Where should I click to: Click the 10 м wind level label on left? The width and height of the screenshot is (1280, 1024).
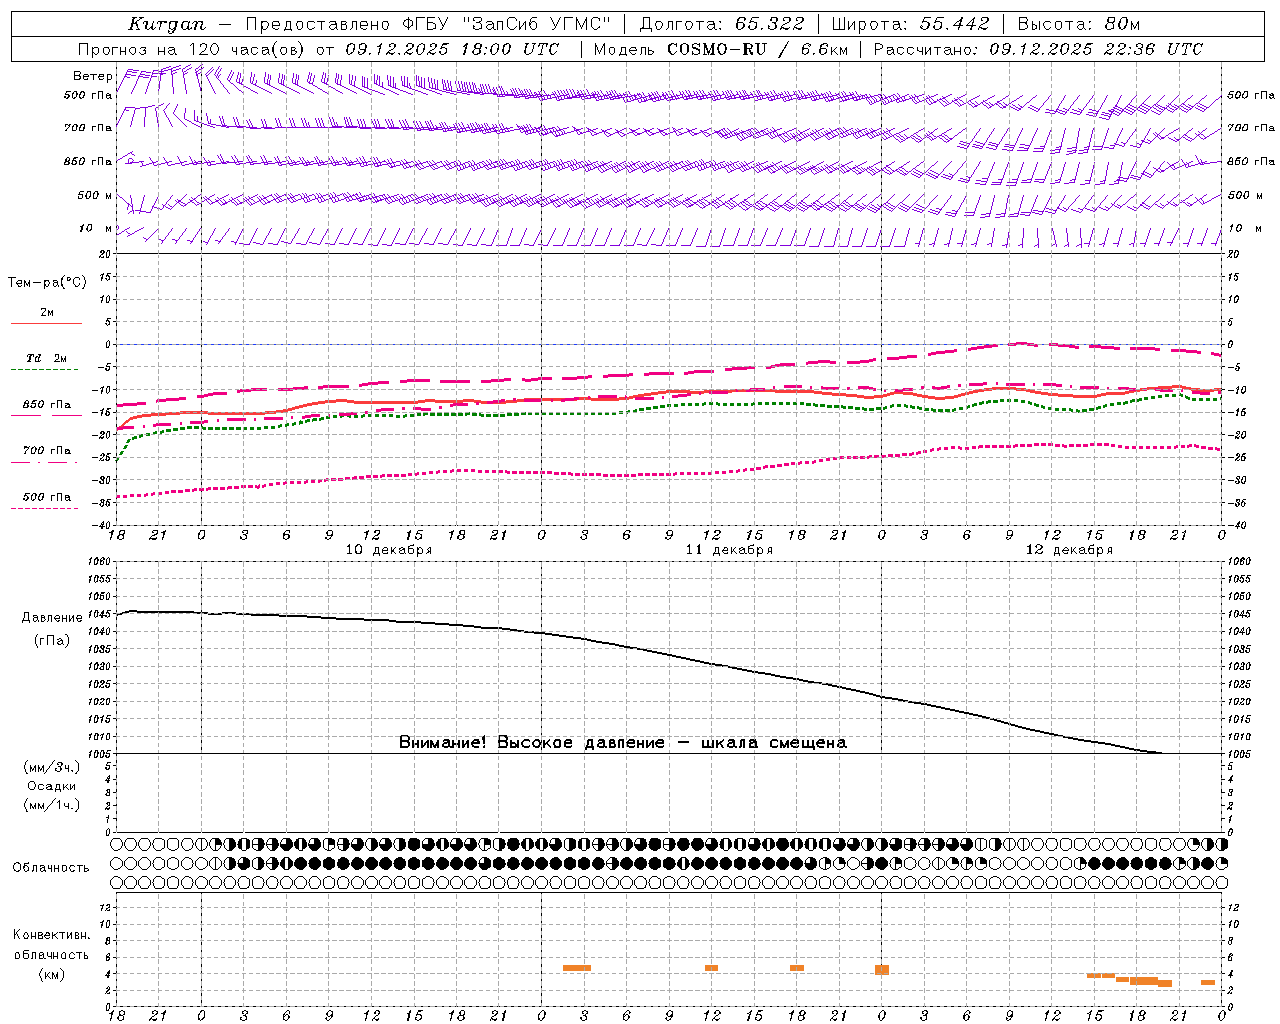point(96,228)
